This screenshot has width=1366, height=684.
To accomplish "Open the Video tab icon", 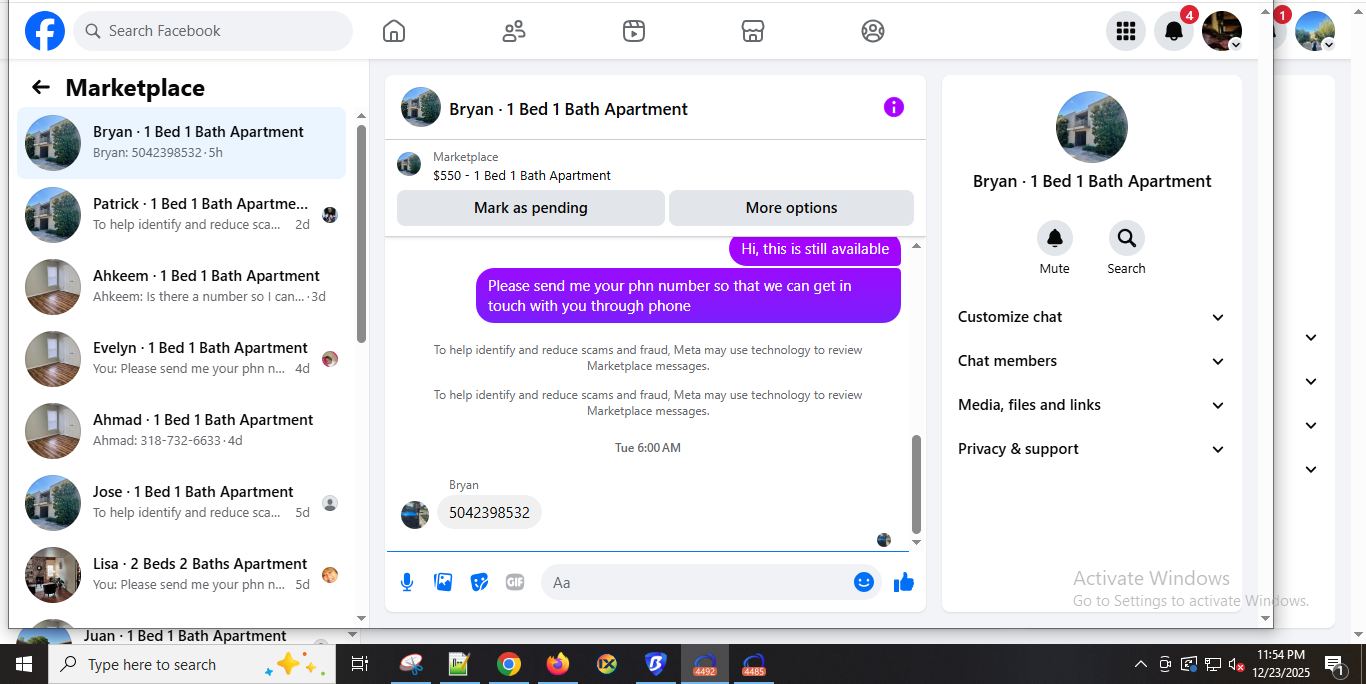I will [634, 31].
